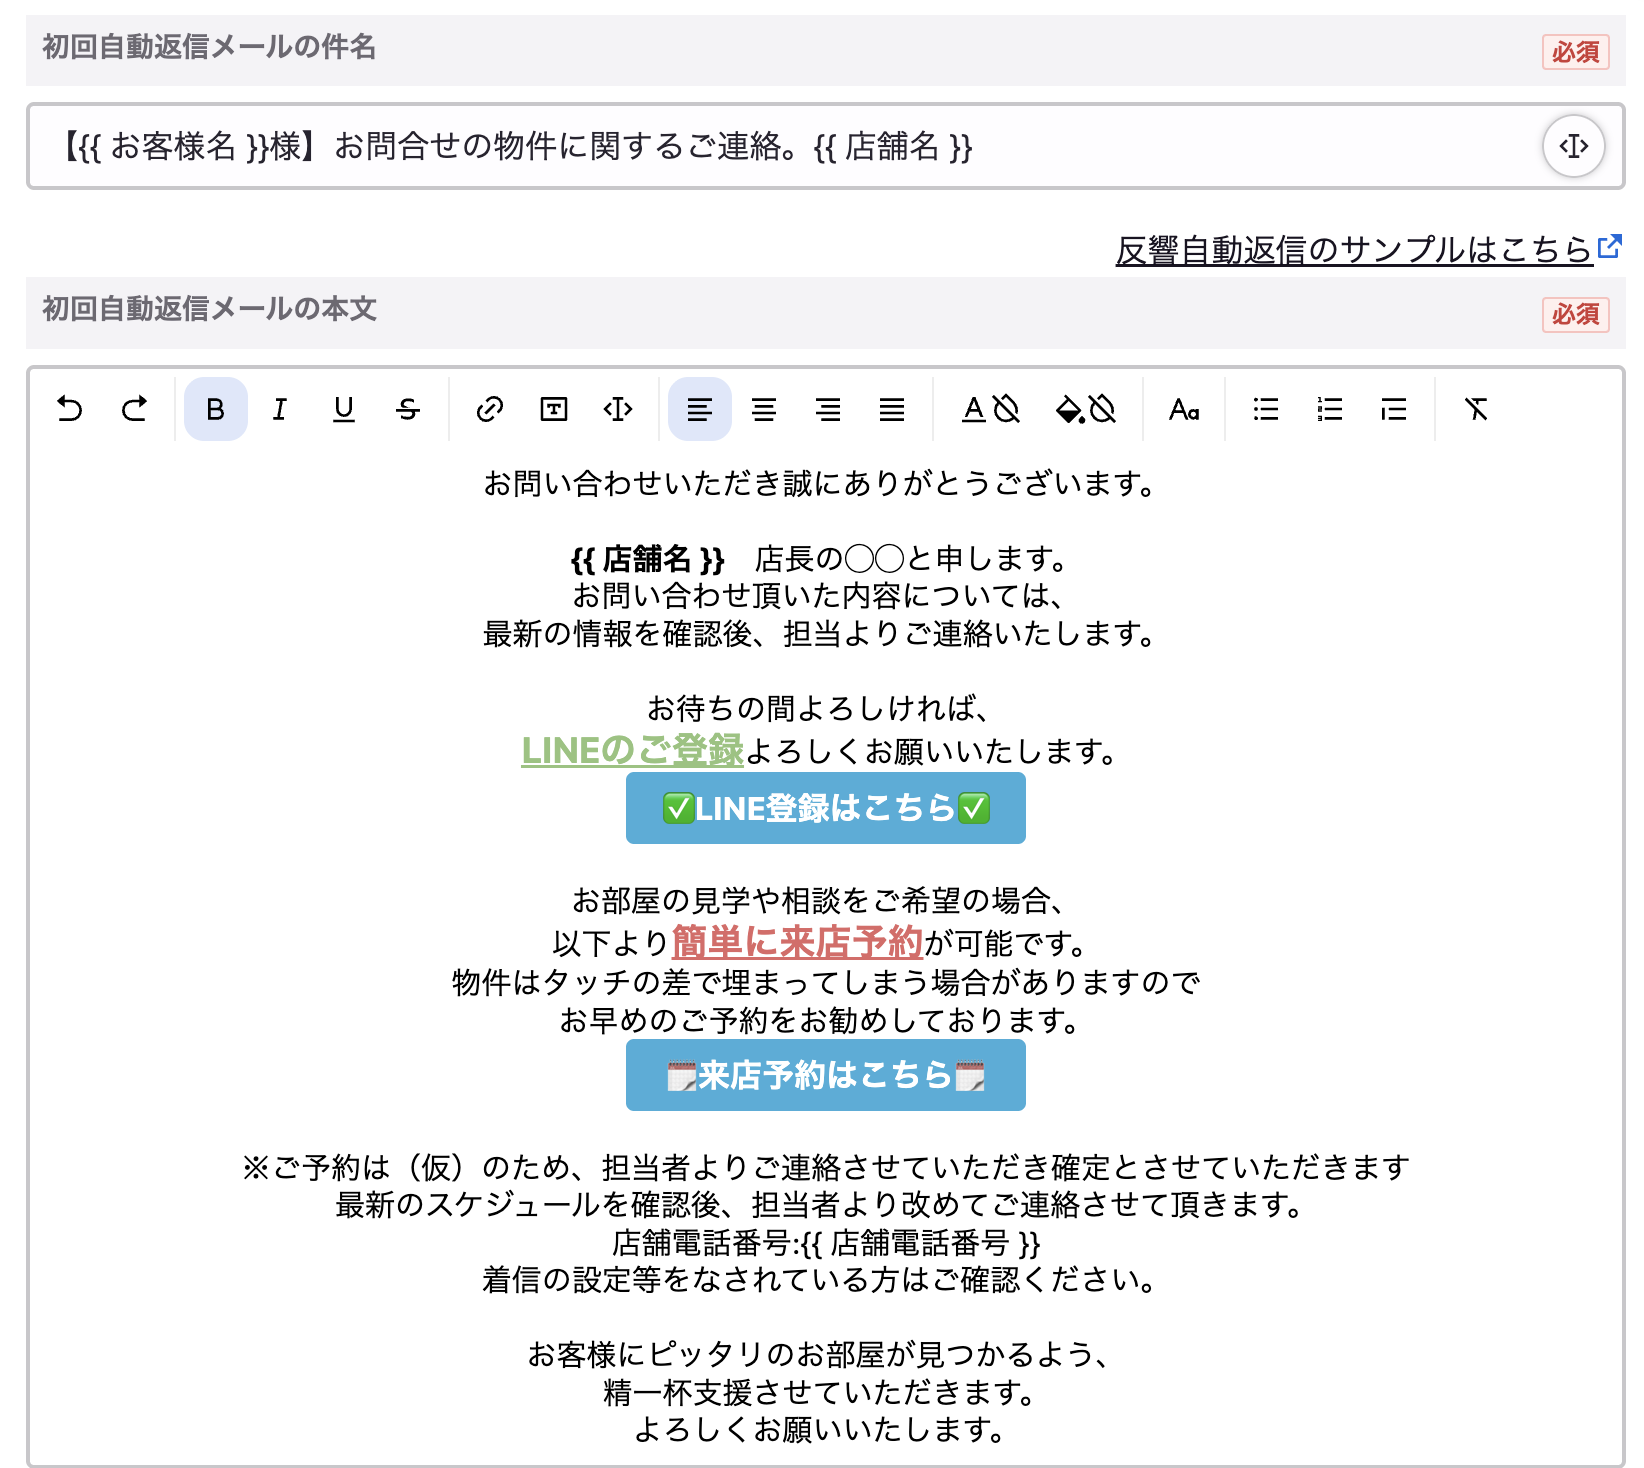Click the LINEのご登録 green link
The height and width of the screenshot is (1468, 1644).
(633, 751)
